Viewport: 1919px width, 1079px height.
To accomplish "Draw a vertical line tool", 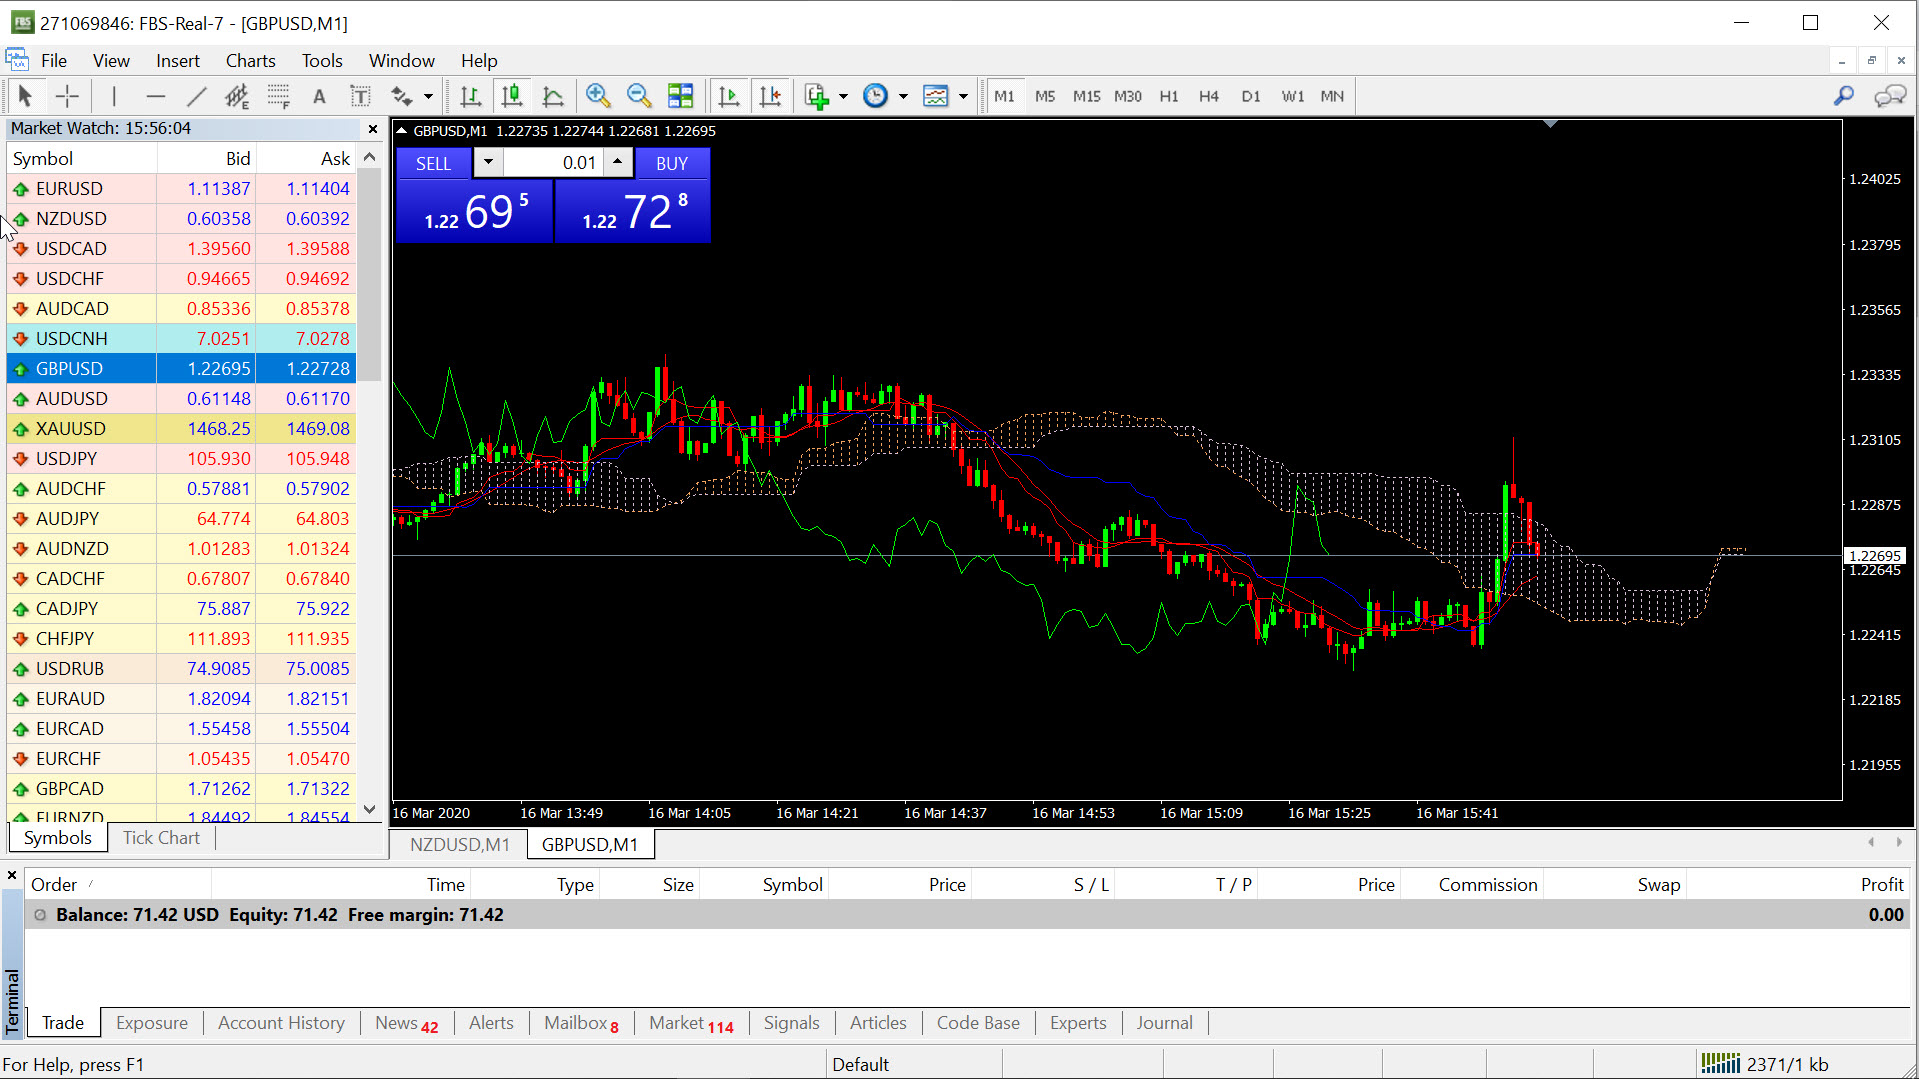I will (x=114, y=96).
